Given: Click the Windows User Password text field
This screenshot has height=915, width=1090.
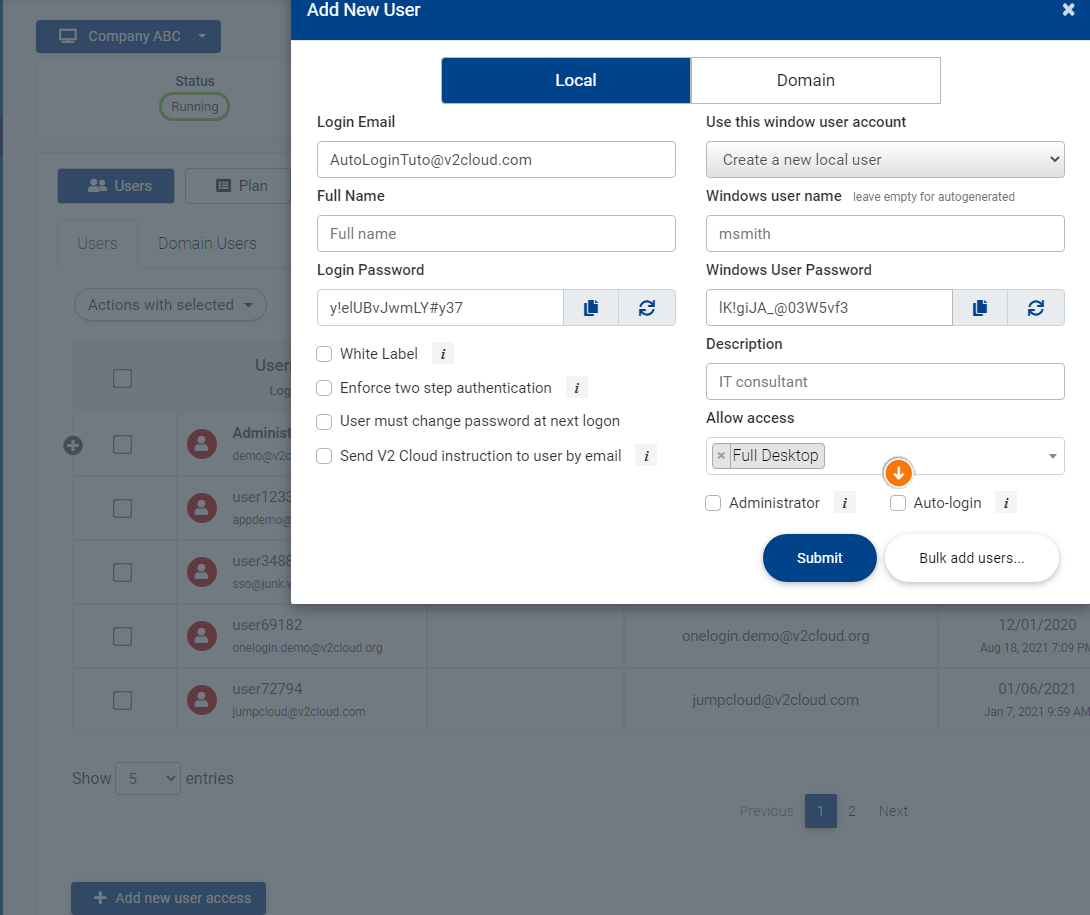Looking at the screenshot, I should pyautogui.click(x=829, y=307).
